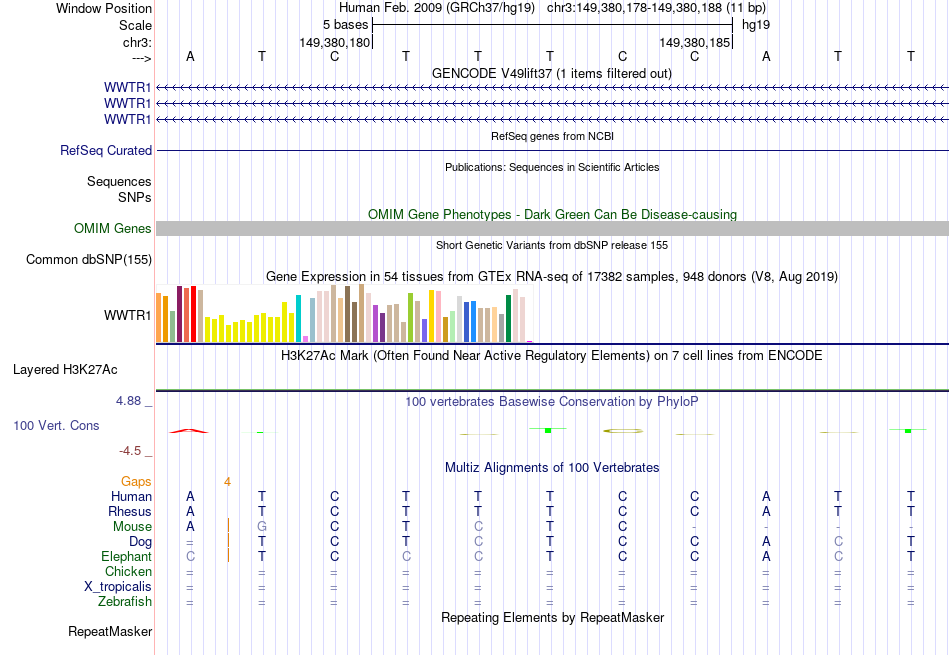Click the -4.5 lower PhyloP scale value

(130, 451)
